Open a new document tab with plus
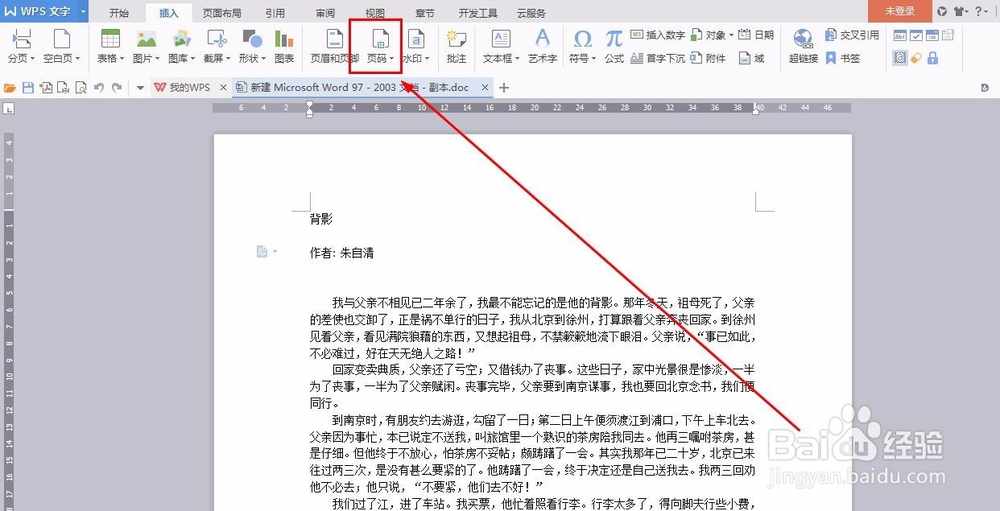The height and width of the screenshot is (511, 1000). [x=504, y=88]
